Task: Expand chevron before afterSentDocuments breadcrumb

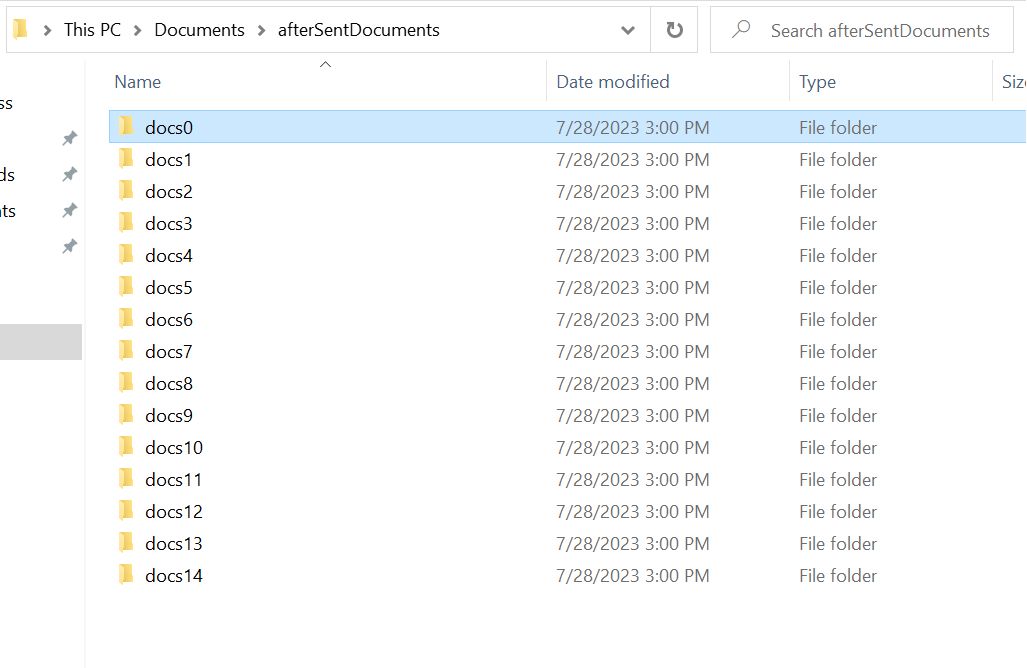Action: [261, 30]
